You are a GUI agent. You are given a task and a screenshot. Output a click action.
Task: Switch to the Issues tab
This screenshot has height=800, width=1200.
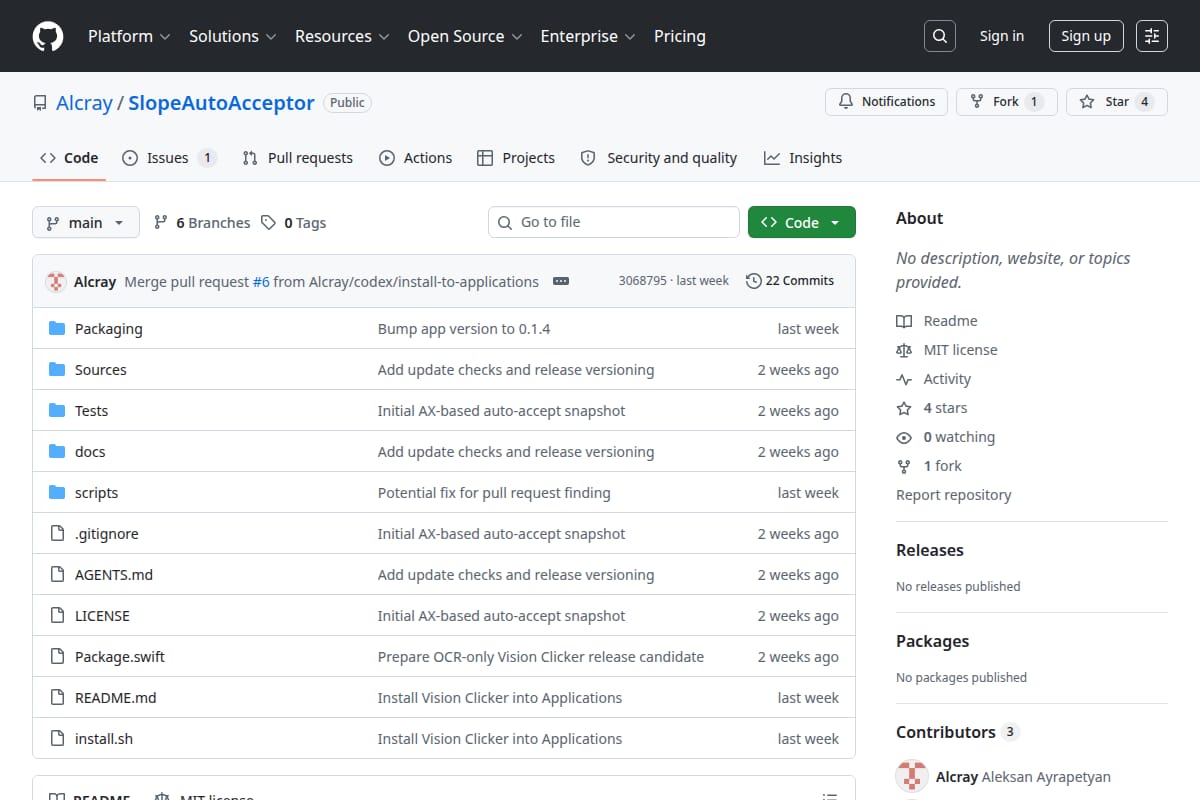click(x=169, y=158)
